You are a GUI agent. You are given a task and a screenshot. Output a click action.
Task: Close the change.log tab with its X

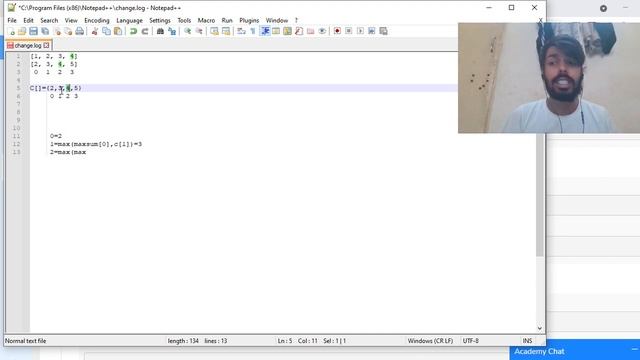[46, 45]
